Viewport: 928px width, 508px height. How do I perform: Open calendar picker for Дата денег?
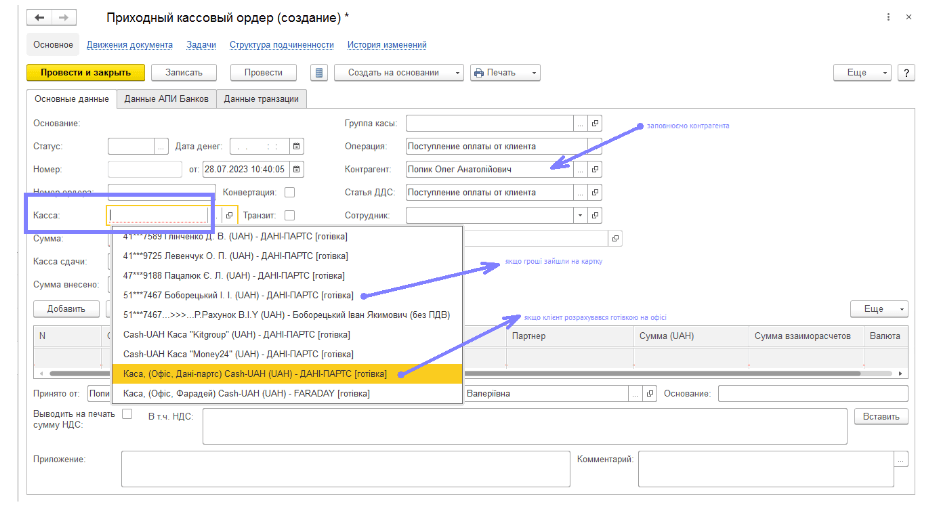[x=297, y=146]
